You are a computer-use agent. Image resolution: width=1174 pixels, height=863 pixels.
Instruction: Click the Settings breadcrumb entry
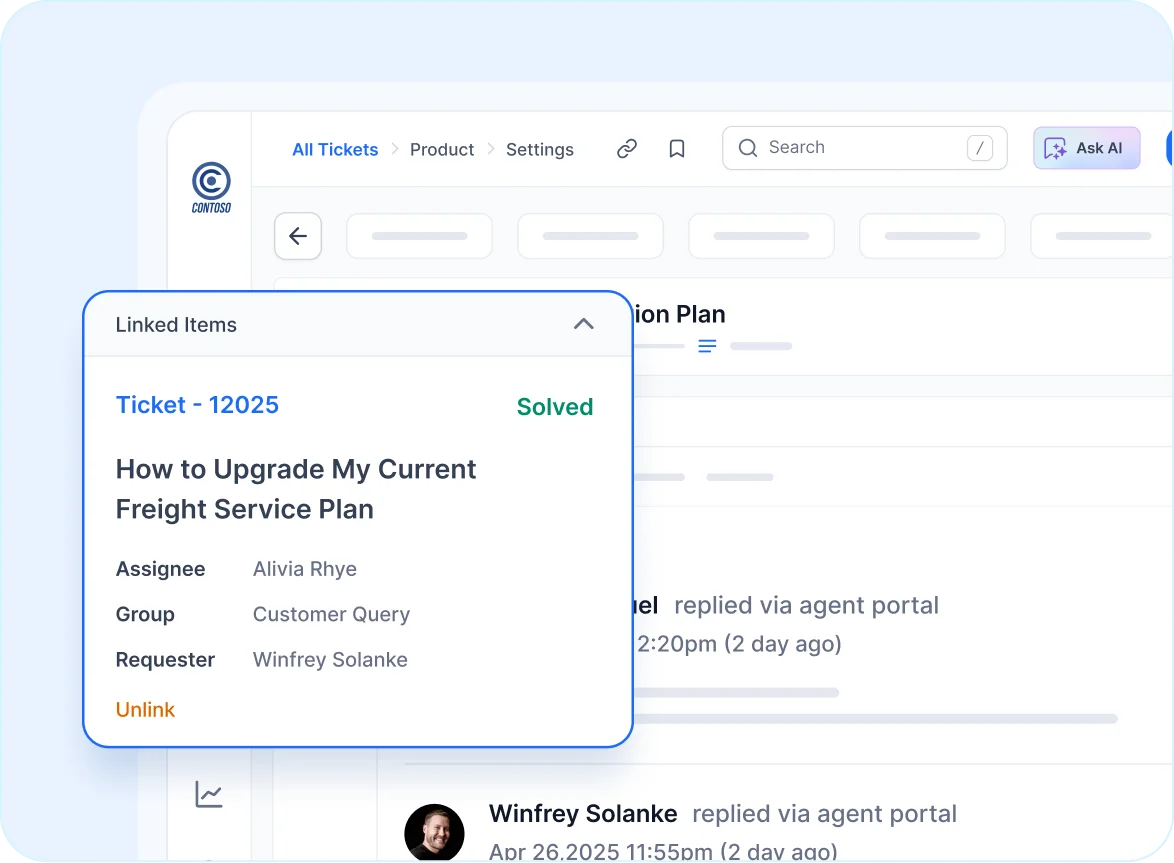tap(540, 149)
